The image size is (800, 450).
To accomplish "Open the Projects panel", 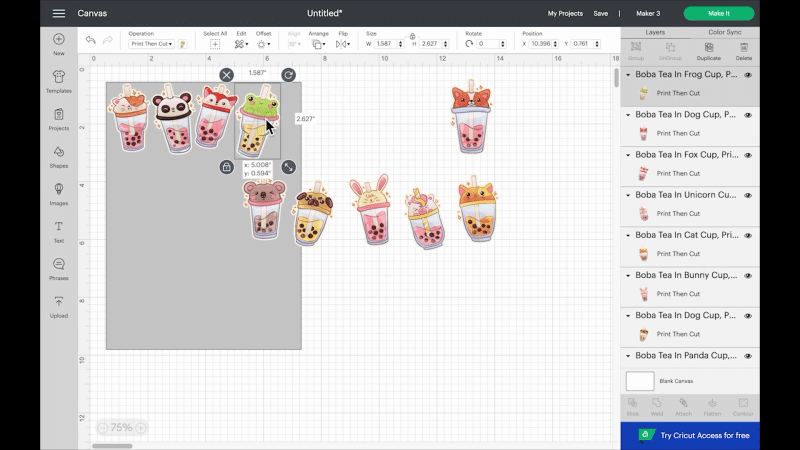I will coord(59,119).
